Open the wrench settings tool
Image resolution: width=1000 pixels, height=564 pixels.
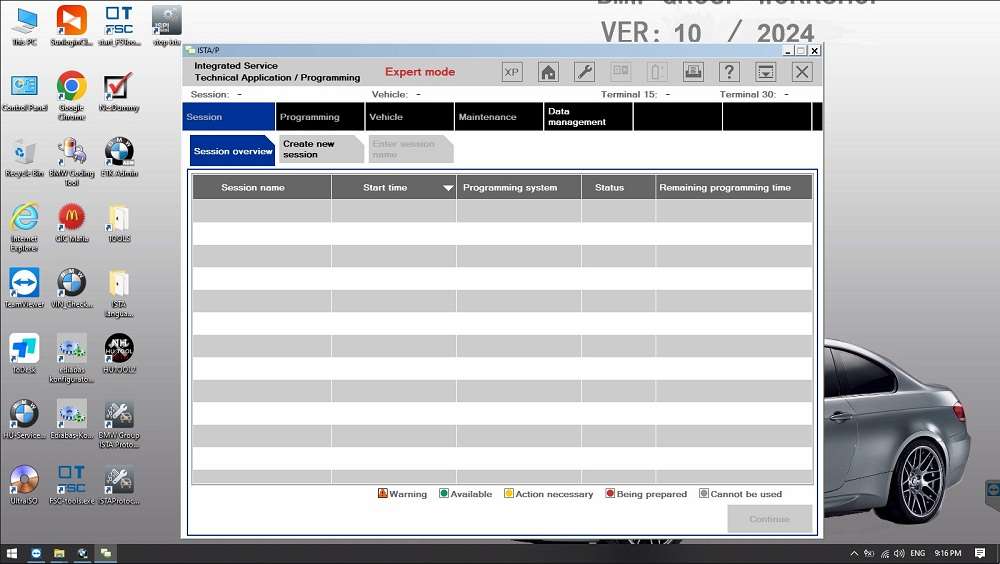click(584, 72)
